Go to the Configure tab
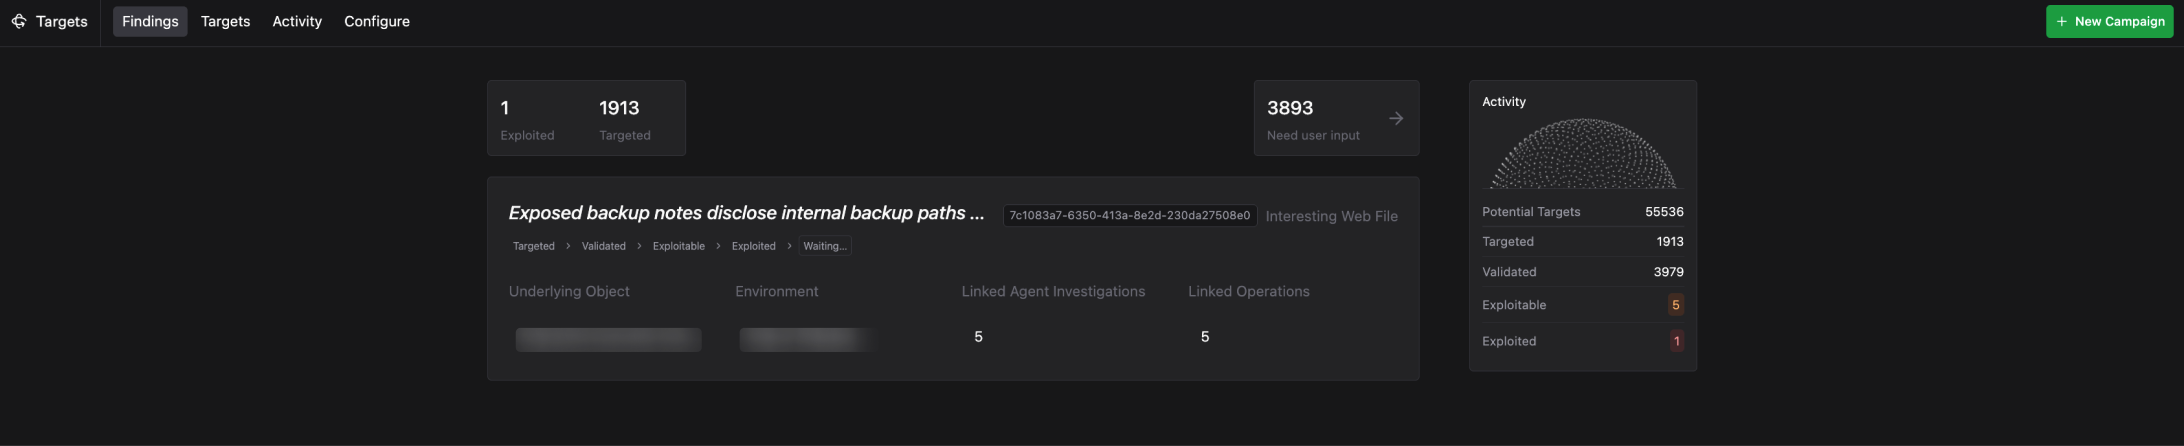Image resolution: width=2184 pixels, height=446 pixels. [377, 21]
